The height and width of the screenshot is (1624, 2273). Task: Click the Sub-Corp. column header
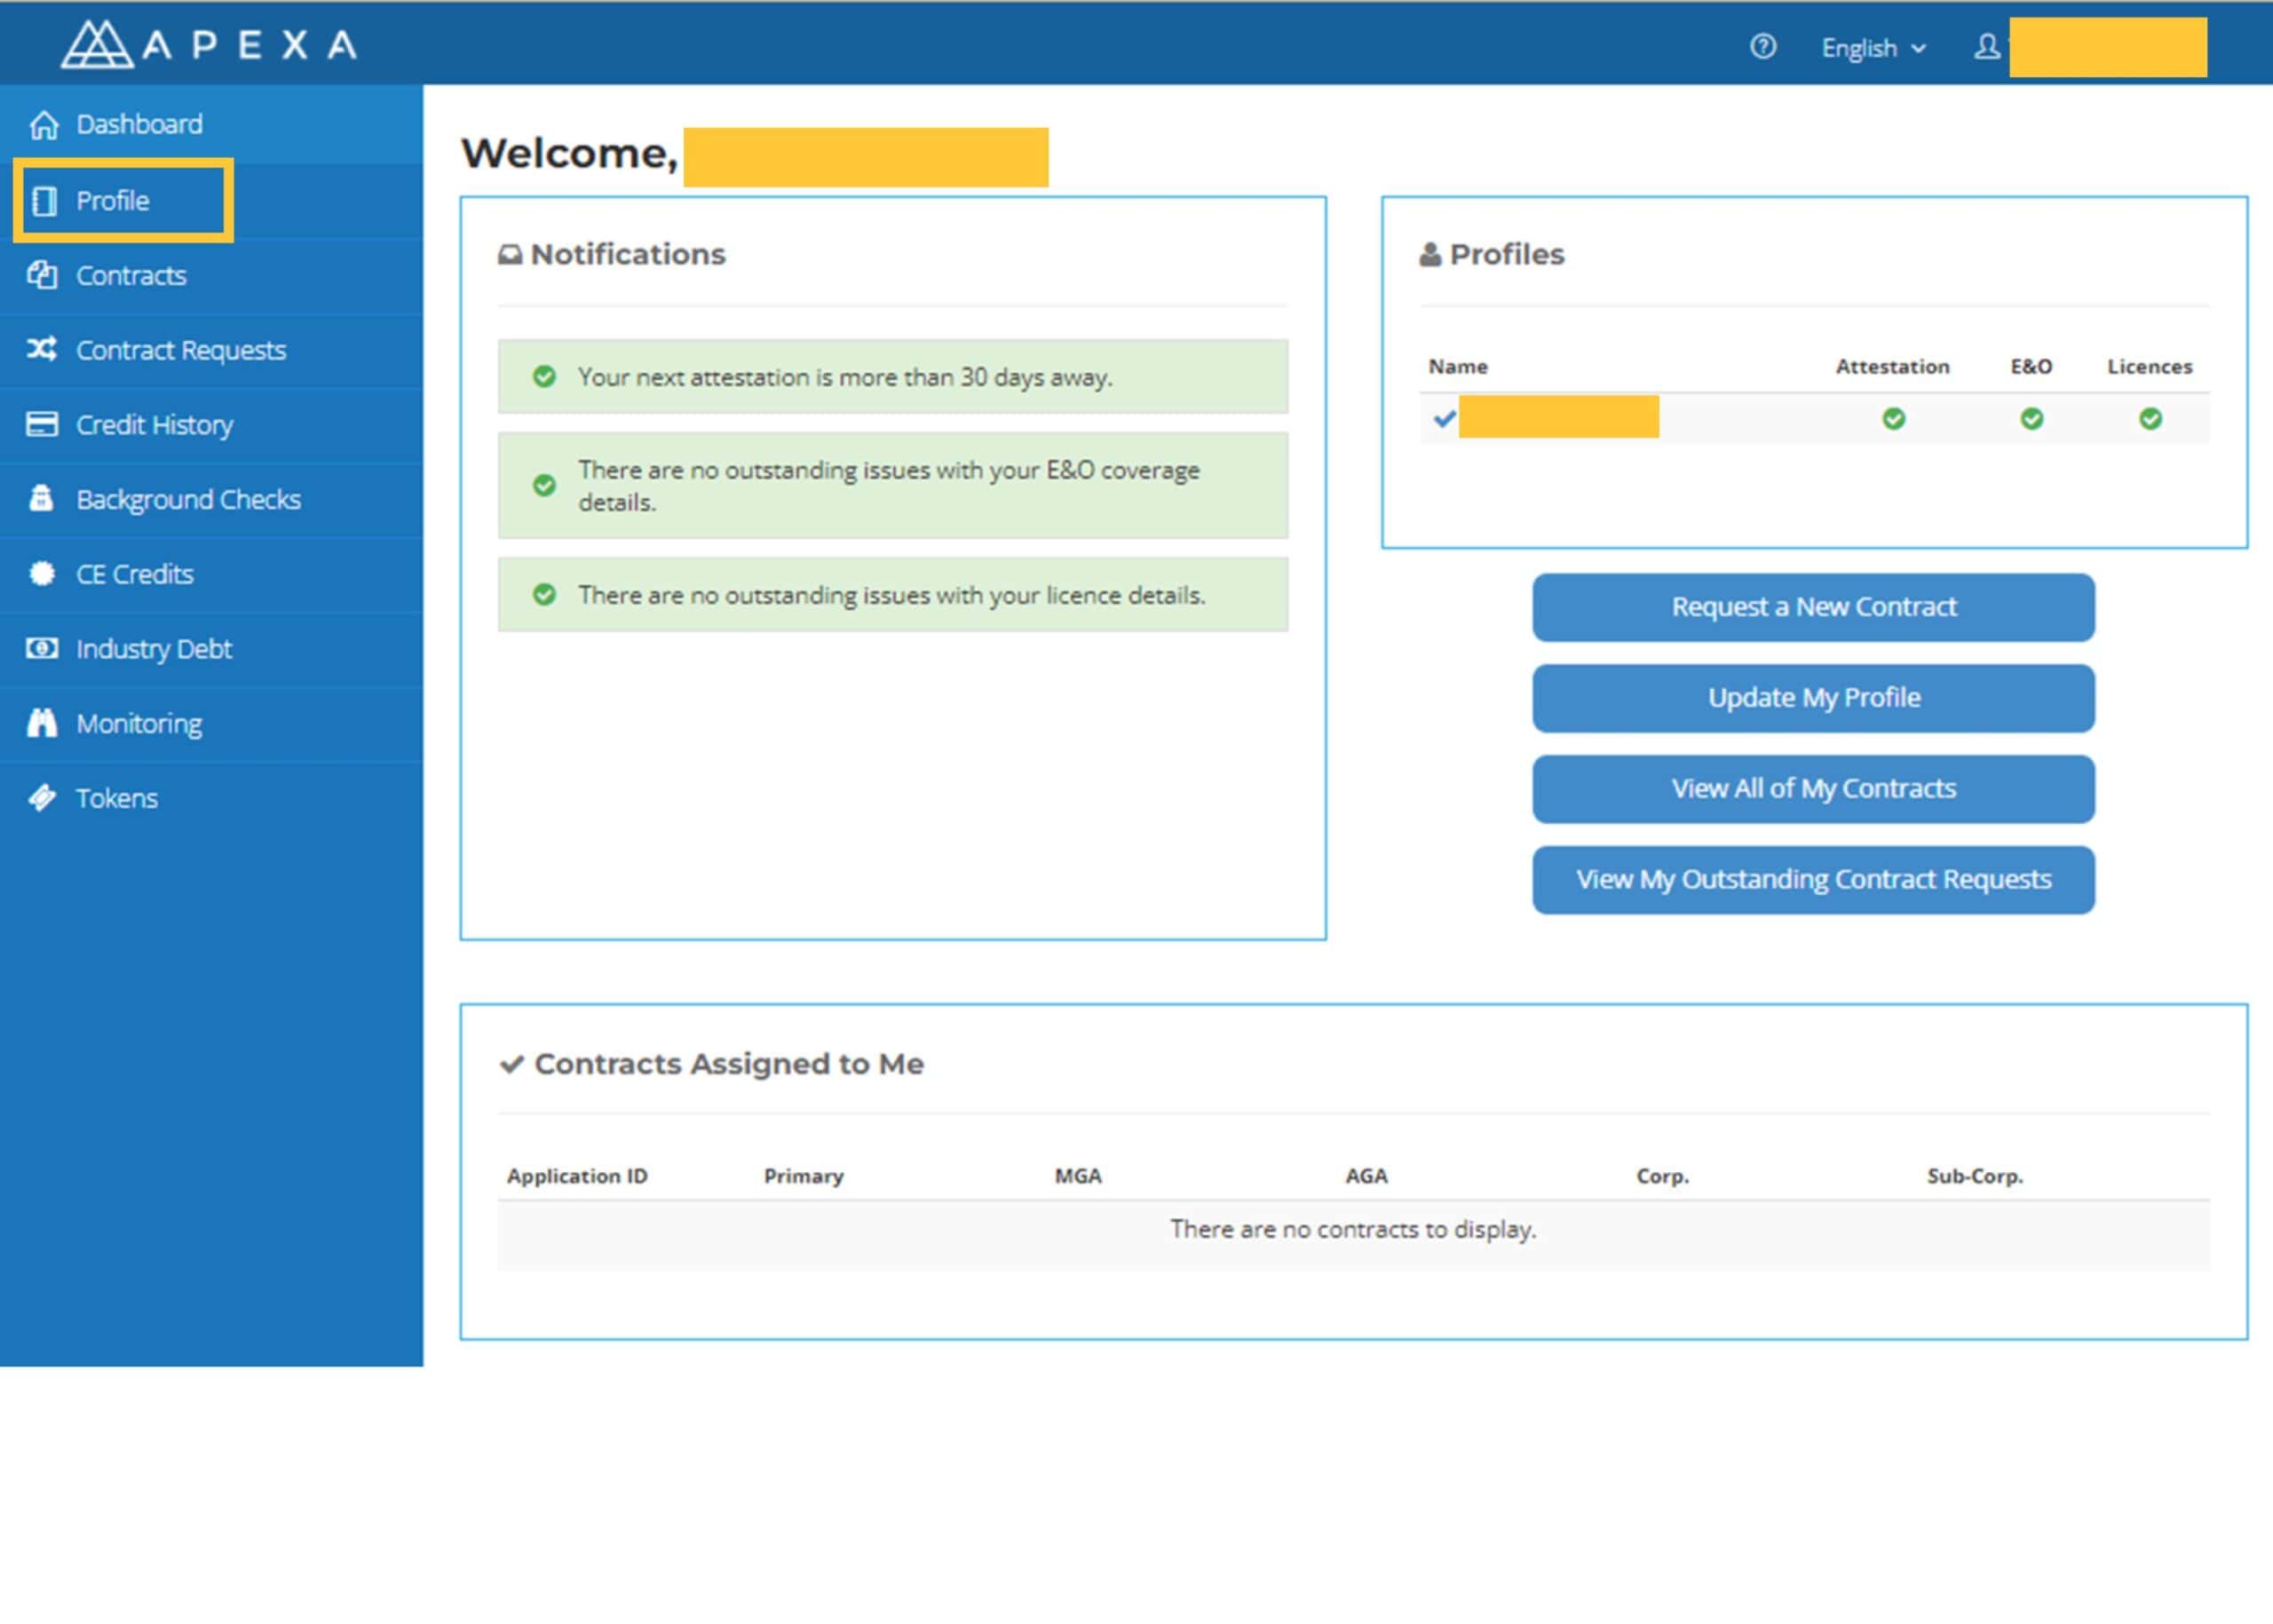click(x=1975, y=1176)
